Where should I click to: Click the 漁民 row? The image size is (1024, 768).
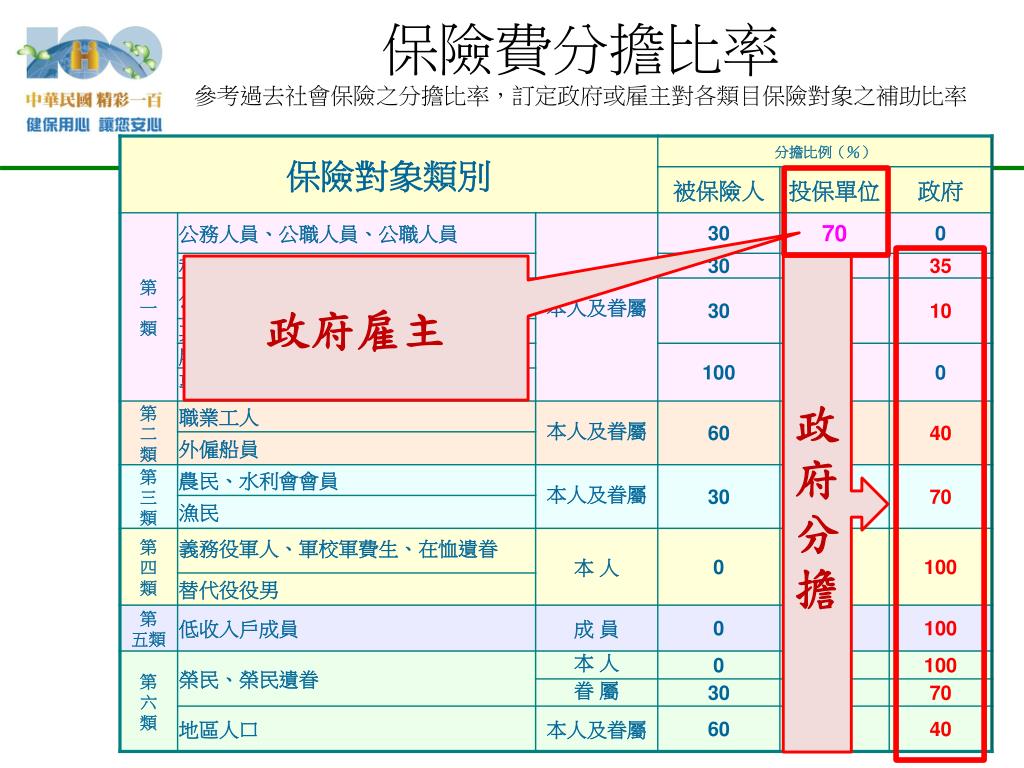[x=356, y=513]
